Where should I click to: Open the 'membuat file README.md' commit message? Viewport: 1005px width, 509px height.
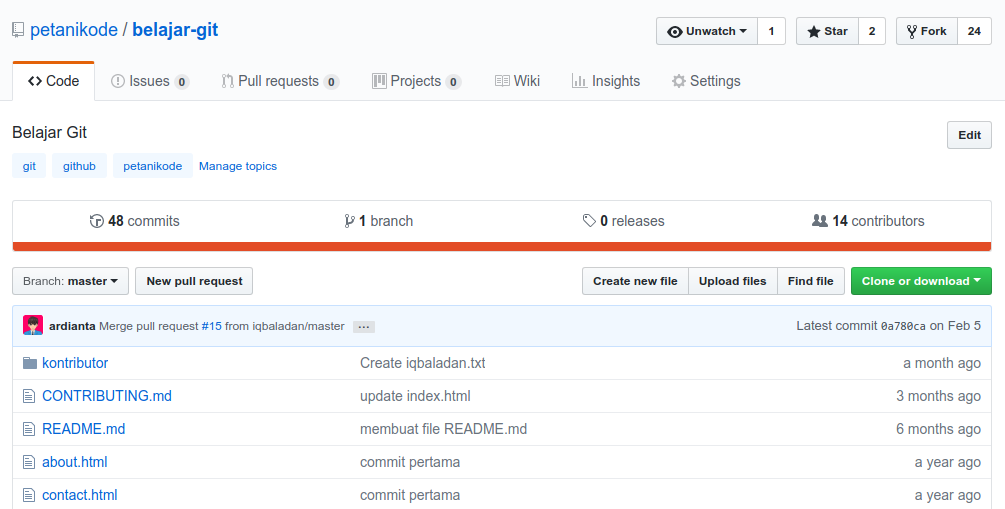click(444, 429)
